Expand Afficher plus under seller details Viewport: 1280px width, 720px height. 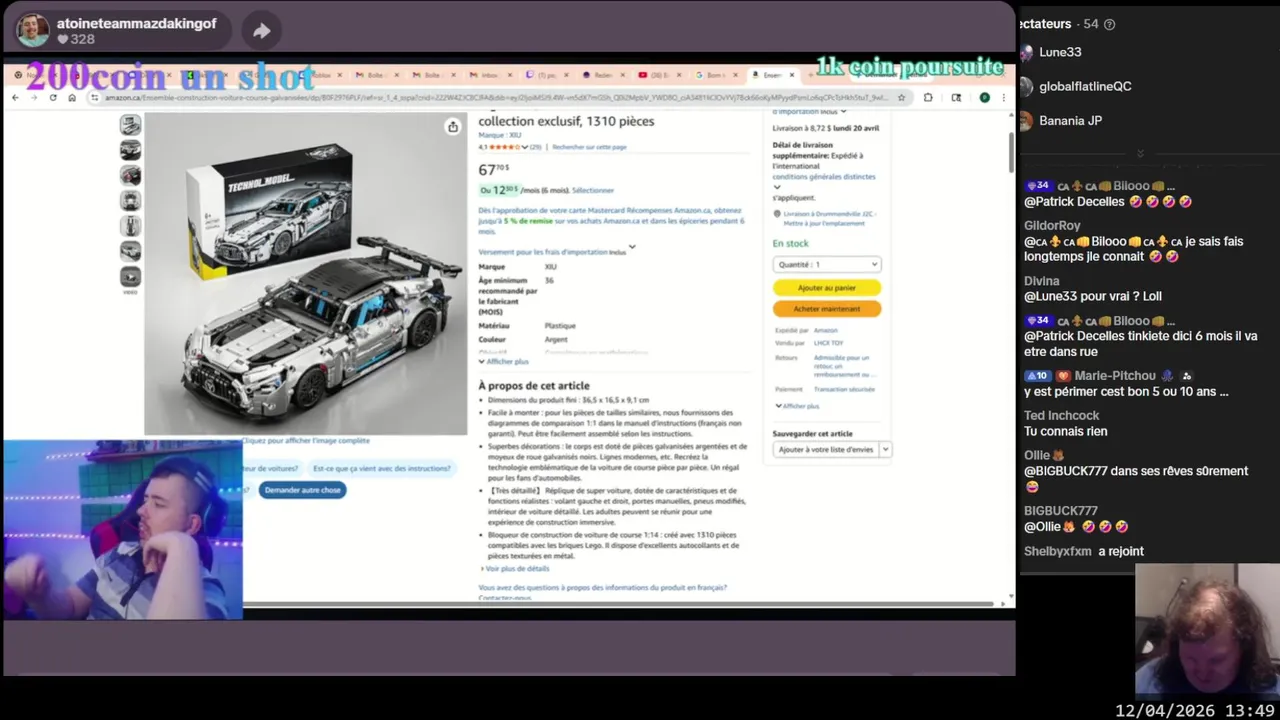click(x=797, y=406)
